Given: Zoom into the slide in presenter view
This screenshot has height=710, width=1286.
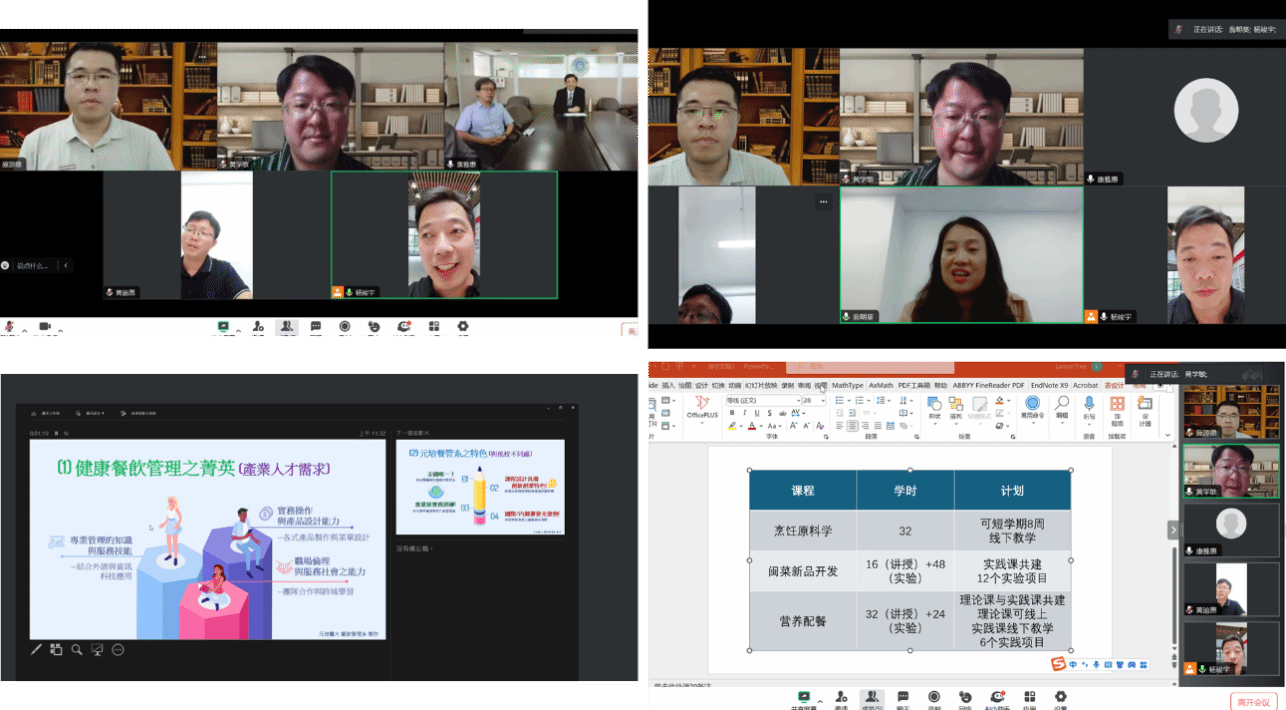Looking at the screenshot, I should (x=77, y=649).
